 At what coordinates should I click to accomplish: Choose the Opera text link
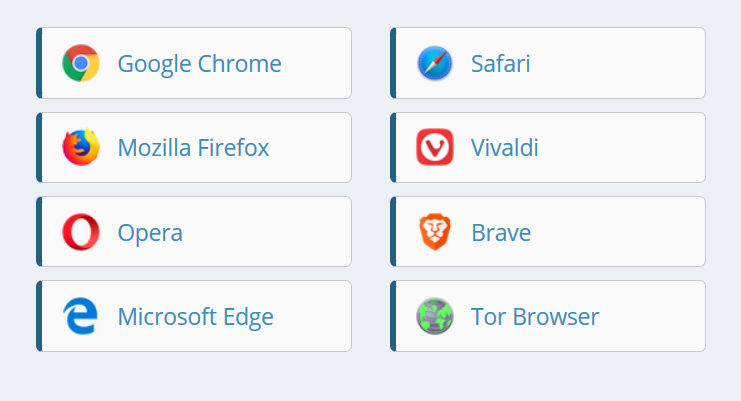pyautogui.click(x=150, y=233)
